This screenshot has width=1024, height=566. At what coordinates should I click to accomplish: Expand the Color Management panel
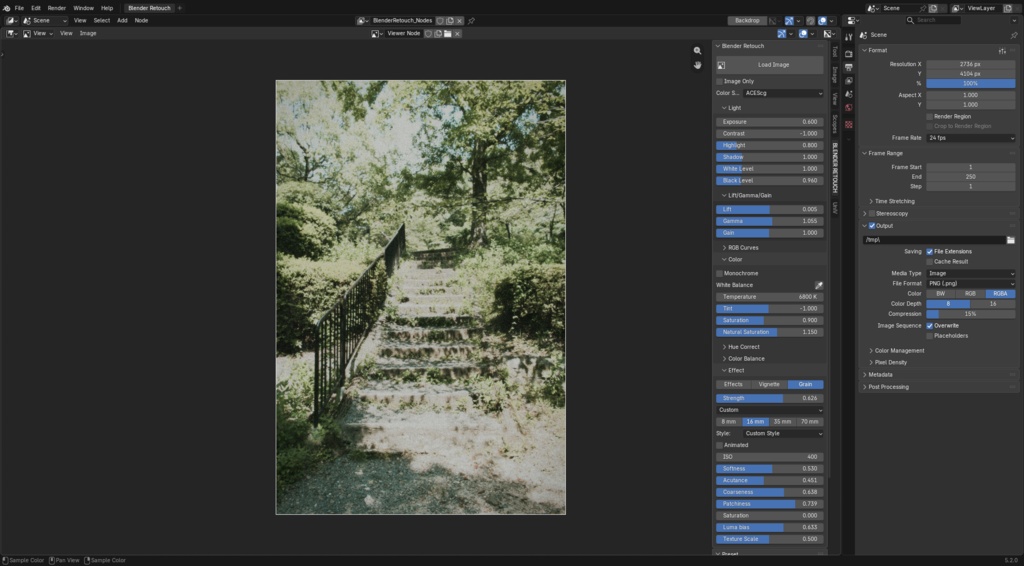tap(897, 351)
